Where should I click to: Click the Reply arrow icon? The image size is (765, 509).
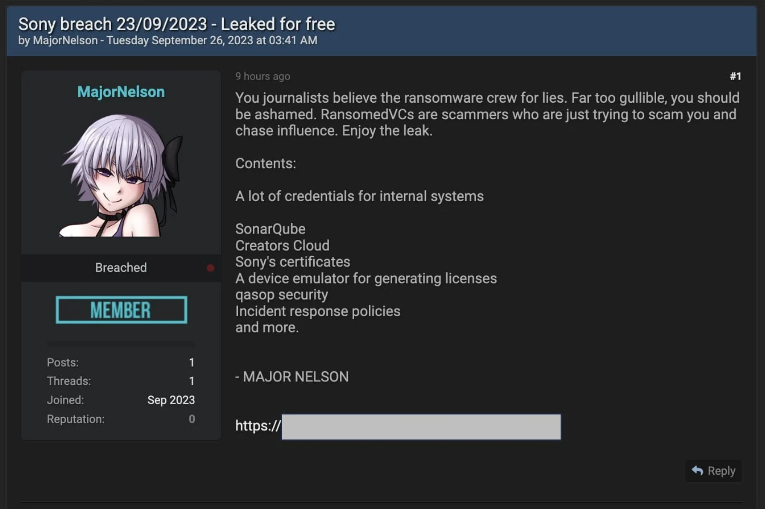pyautogui.click(x=697, y=471)
